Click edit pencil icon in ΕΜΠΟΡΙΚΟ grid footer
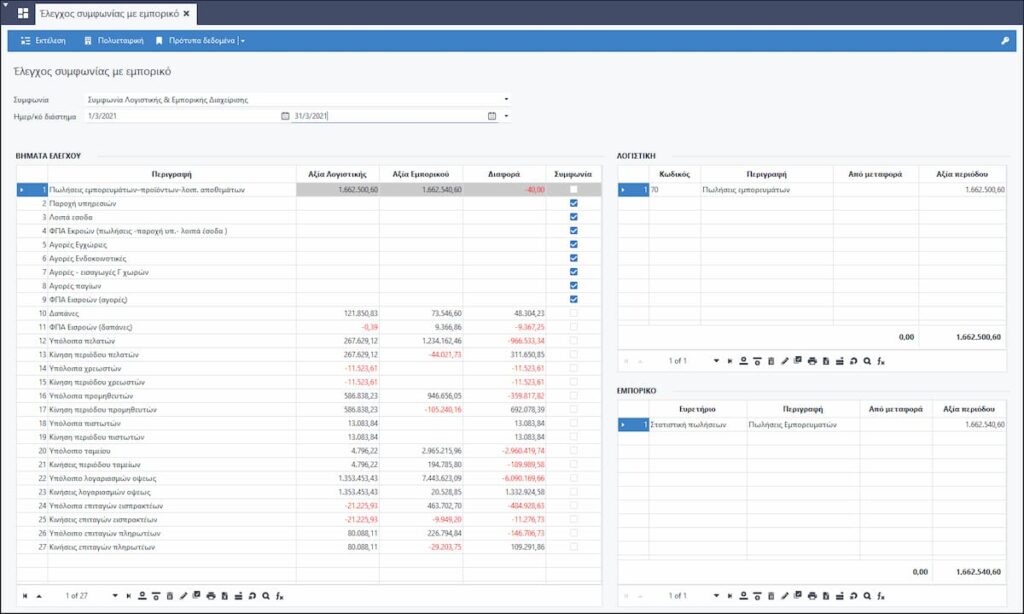This screenshot has width=1024, height=614. pos(785,596)
